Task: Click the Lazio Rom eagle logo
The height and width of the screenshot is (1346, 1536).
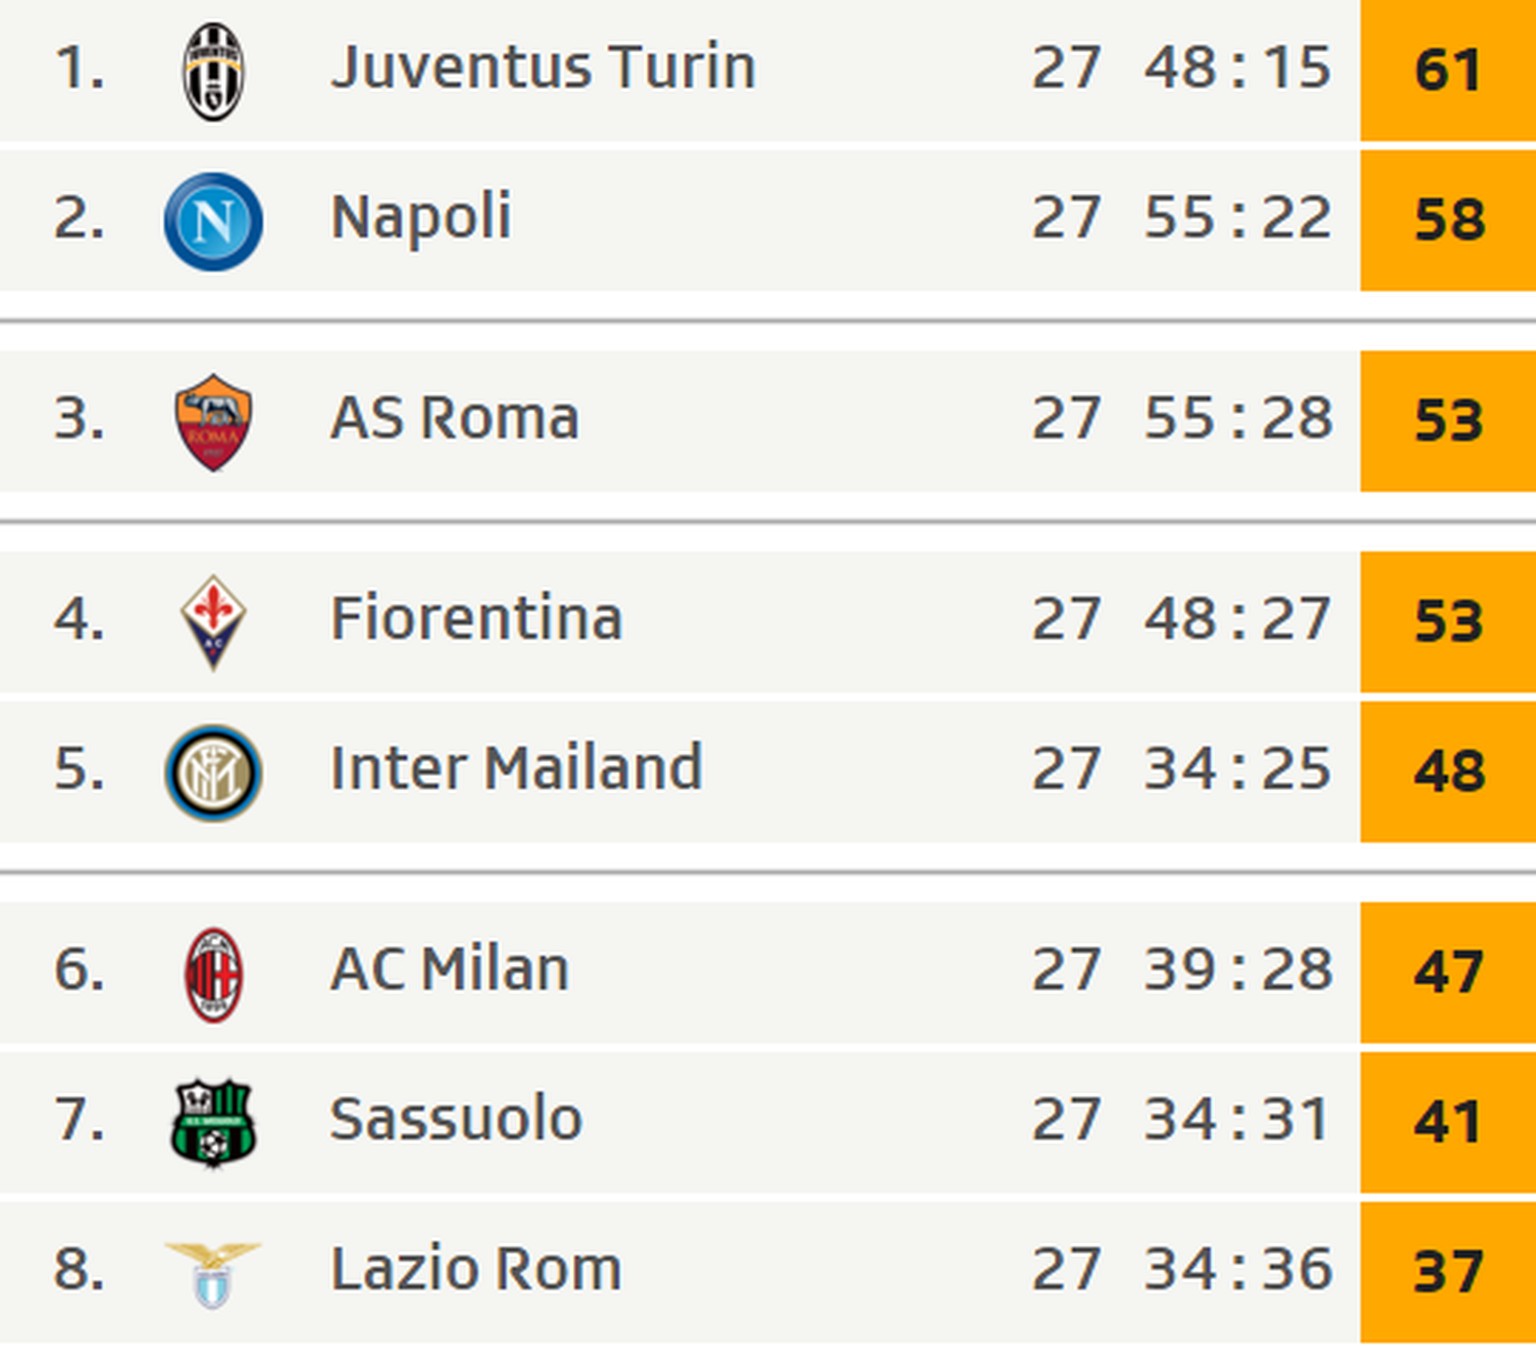Action: [x=213, y=1273]
